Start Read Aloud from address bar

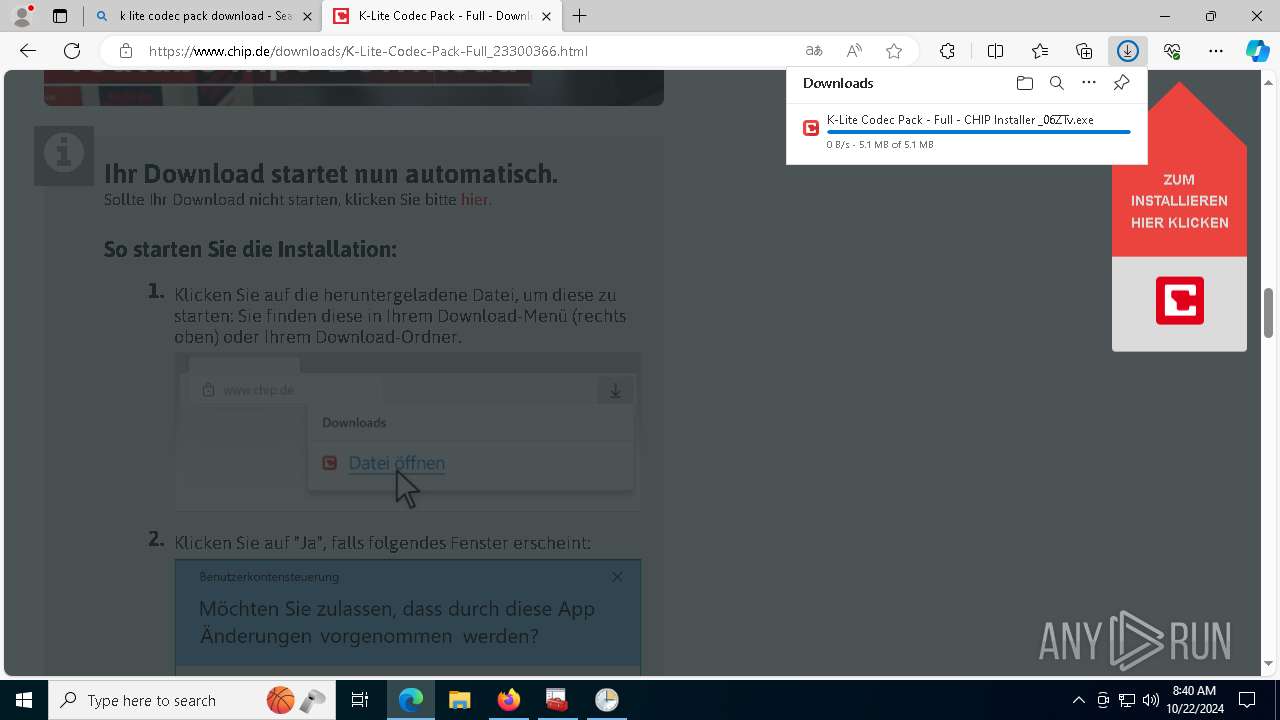point(854,51)
